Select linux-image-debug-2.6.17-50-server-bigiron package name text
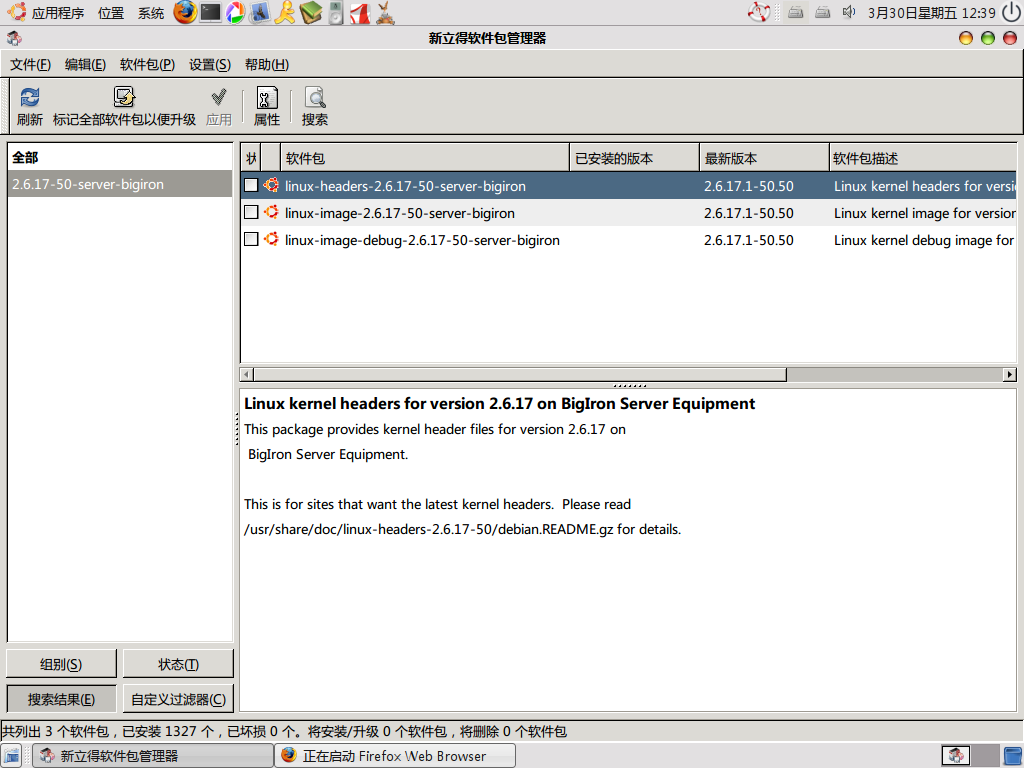The width and height of the screenshot is (1024, 768). pyautogui.click(x=422, y=240)
